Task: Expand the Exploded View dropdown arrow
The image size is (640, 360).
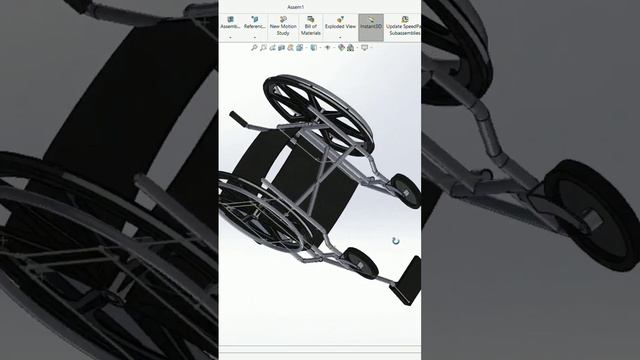Action: (x=340, y=37)
